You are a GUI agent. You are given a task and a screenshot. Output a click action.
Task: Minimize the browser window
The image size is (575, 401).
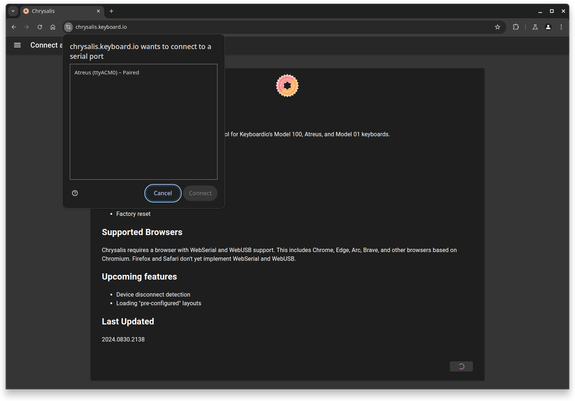click(540, 11)
